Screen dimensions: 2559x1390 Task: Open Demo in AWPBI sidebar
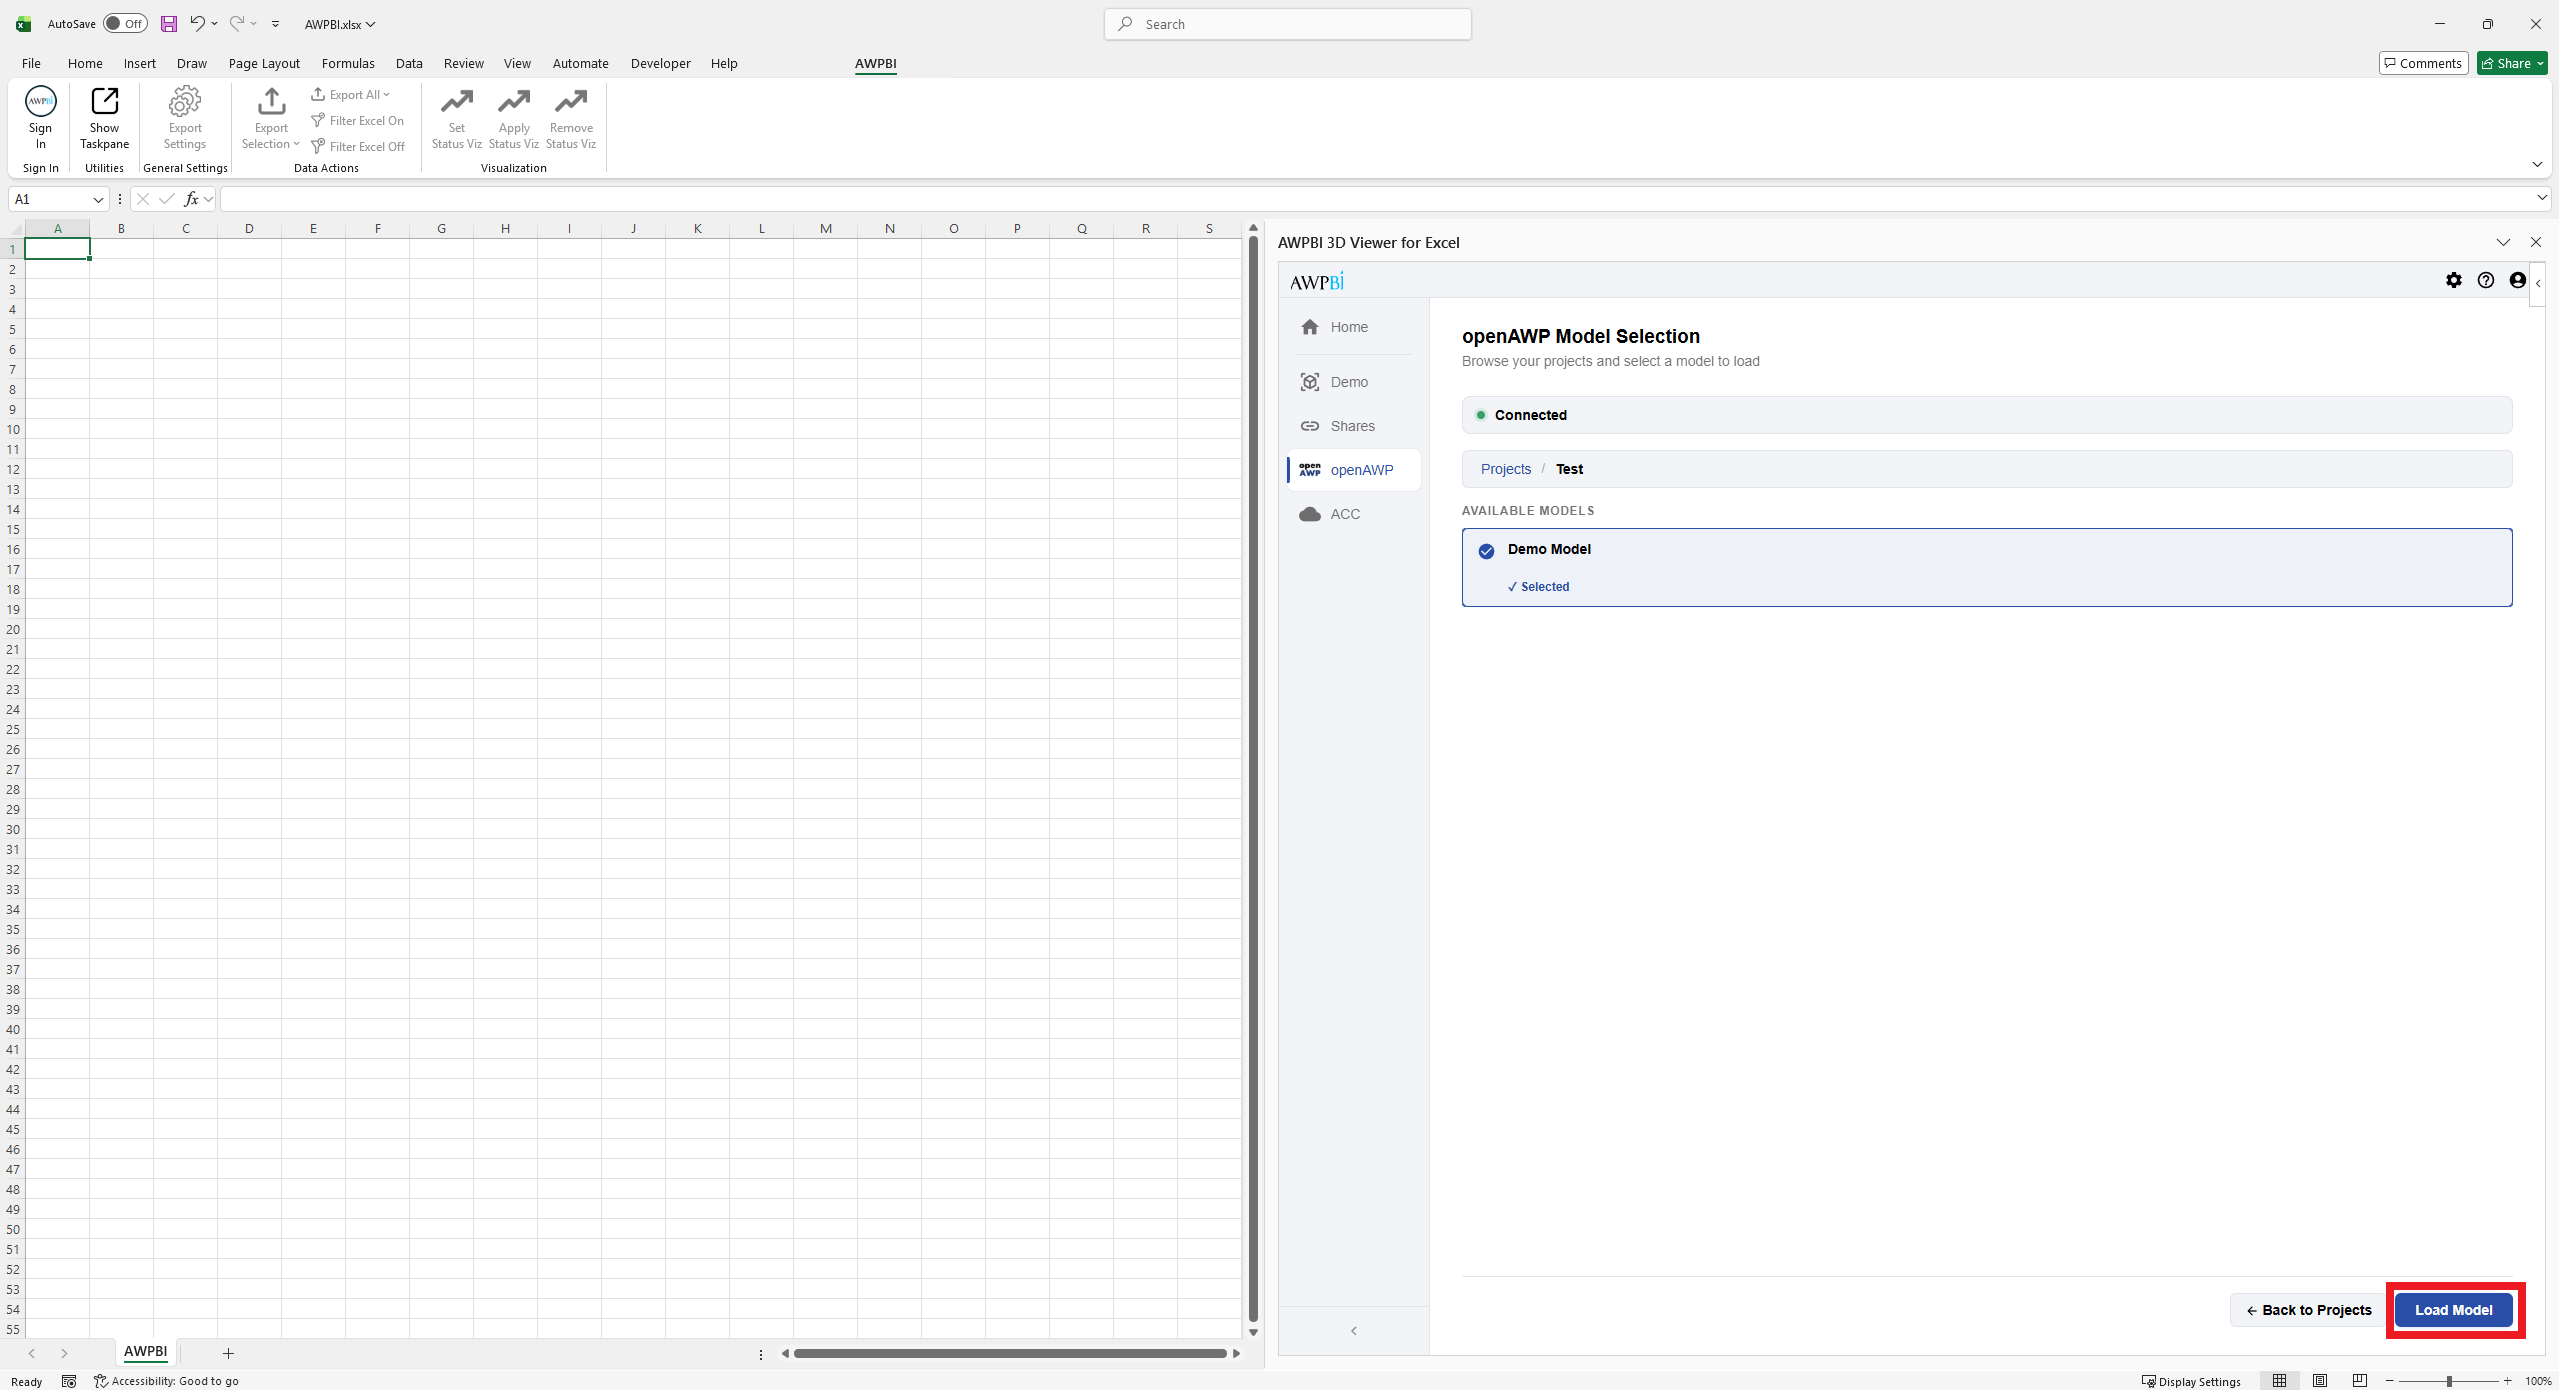1354,382
